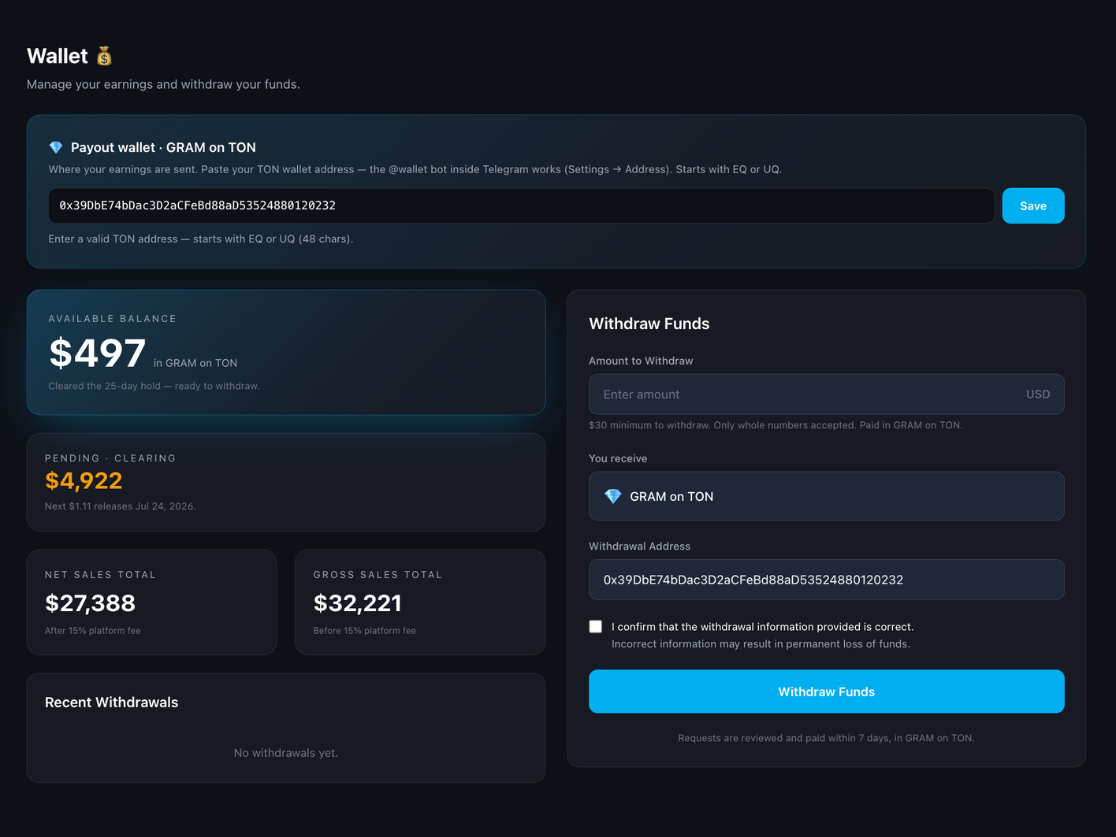Viewport: 1116px width, 837px height.
Task: Click the 'No withdrawals yet.' message
Action: click(286, 753)
